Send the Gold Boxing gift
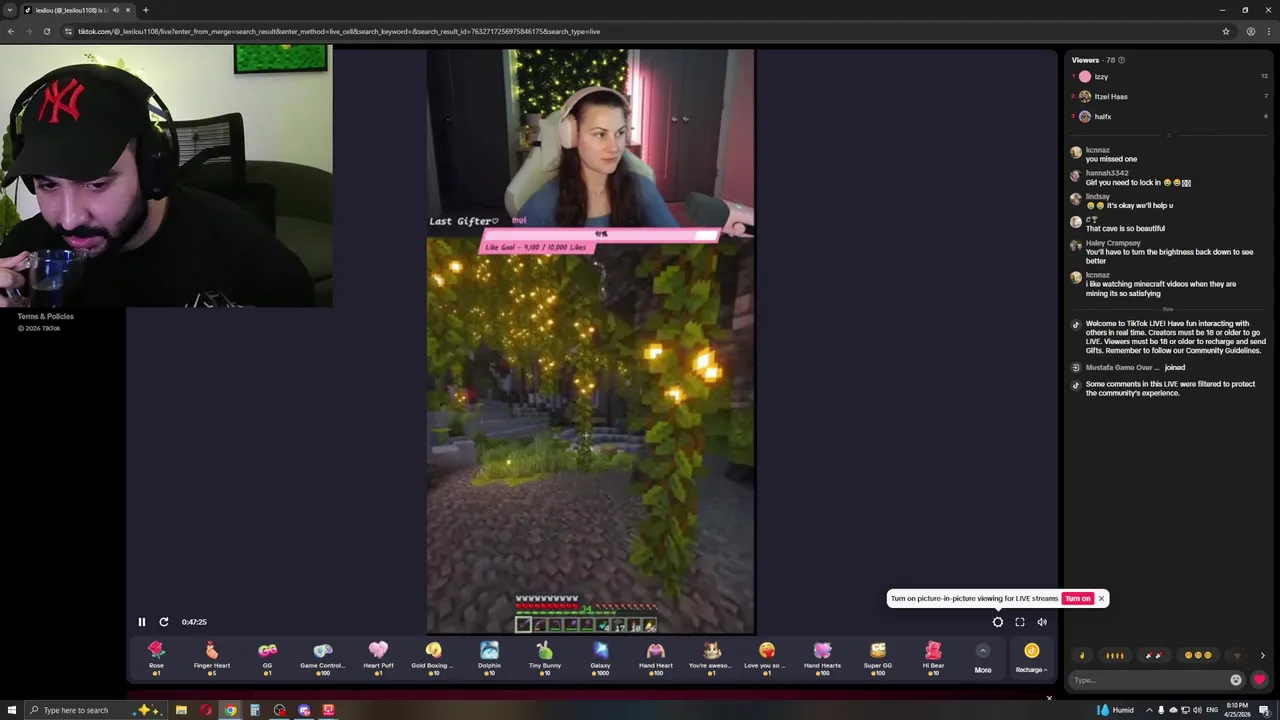 click(433, 658)
